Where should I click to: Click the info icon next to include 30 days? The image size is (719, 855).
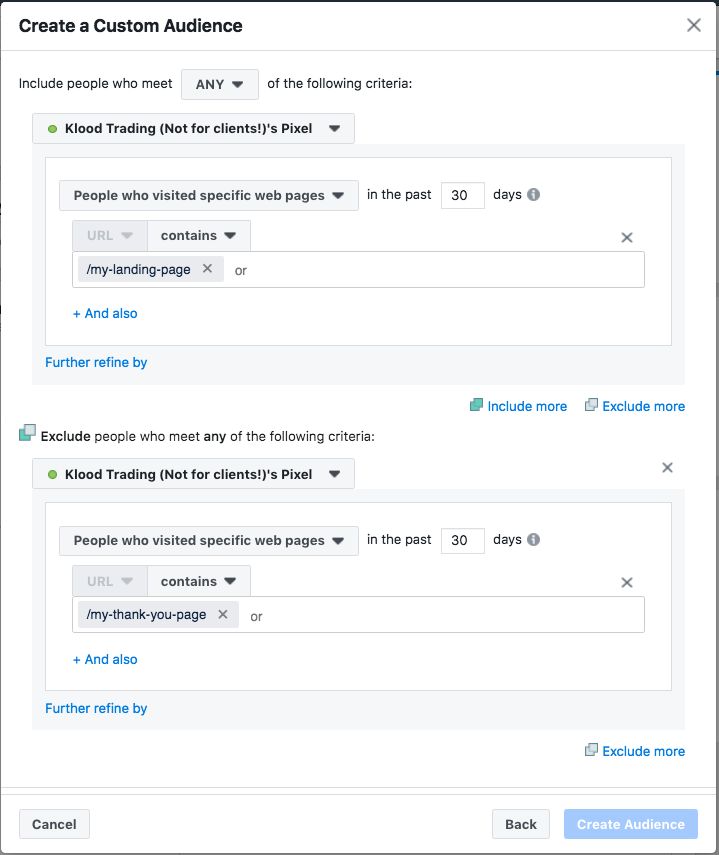533,195
